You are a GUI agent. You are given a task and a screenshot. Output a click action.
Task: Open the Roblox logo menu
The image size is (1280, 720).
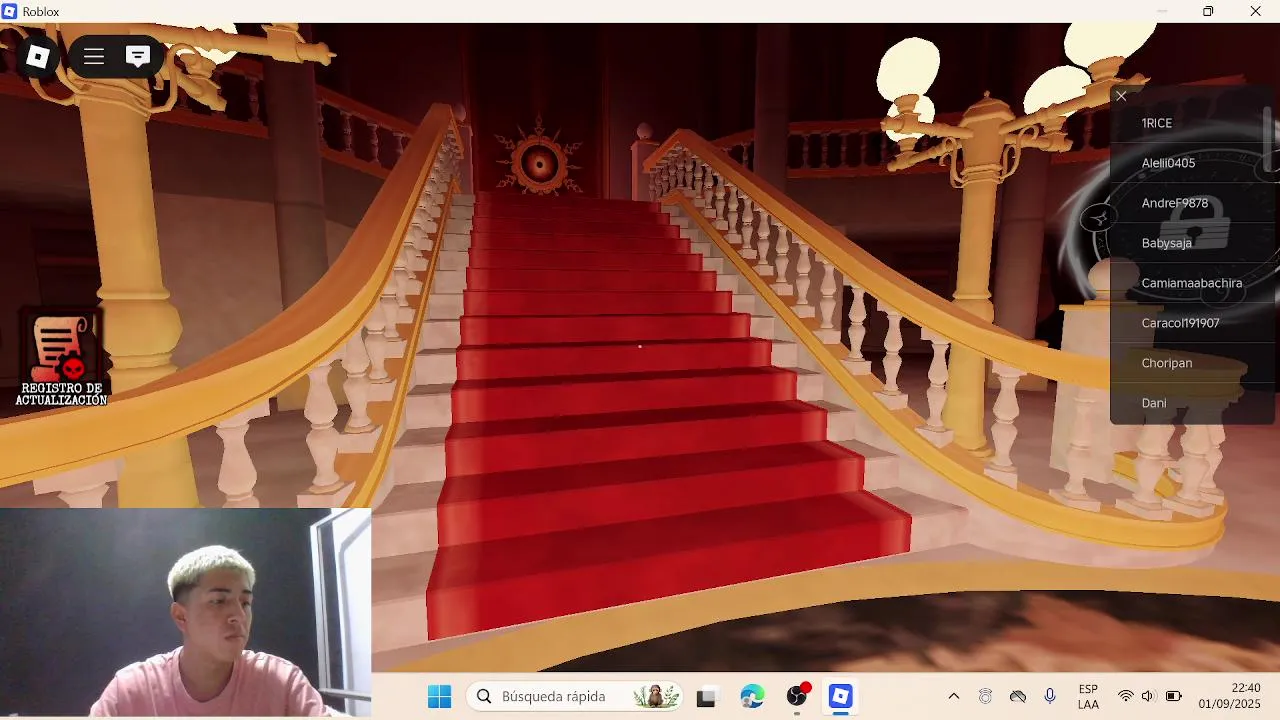pos(38,57)
